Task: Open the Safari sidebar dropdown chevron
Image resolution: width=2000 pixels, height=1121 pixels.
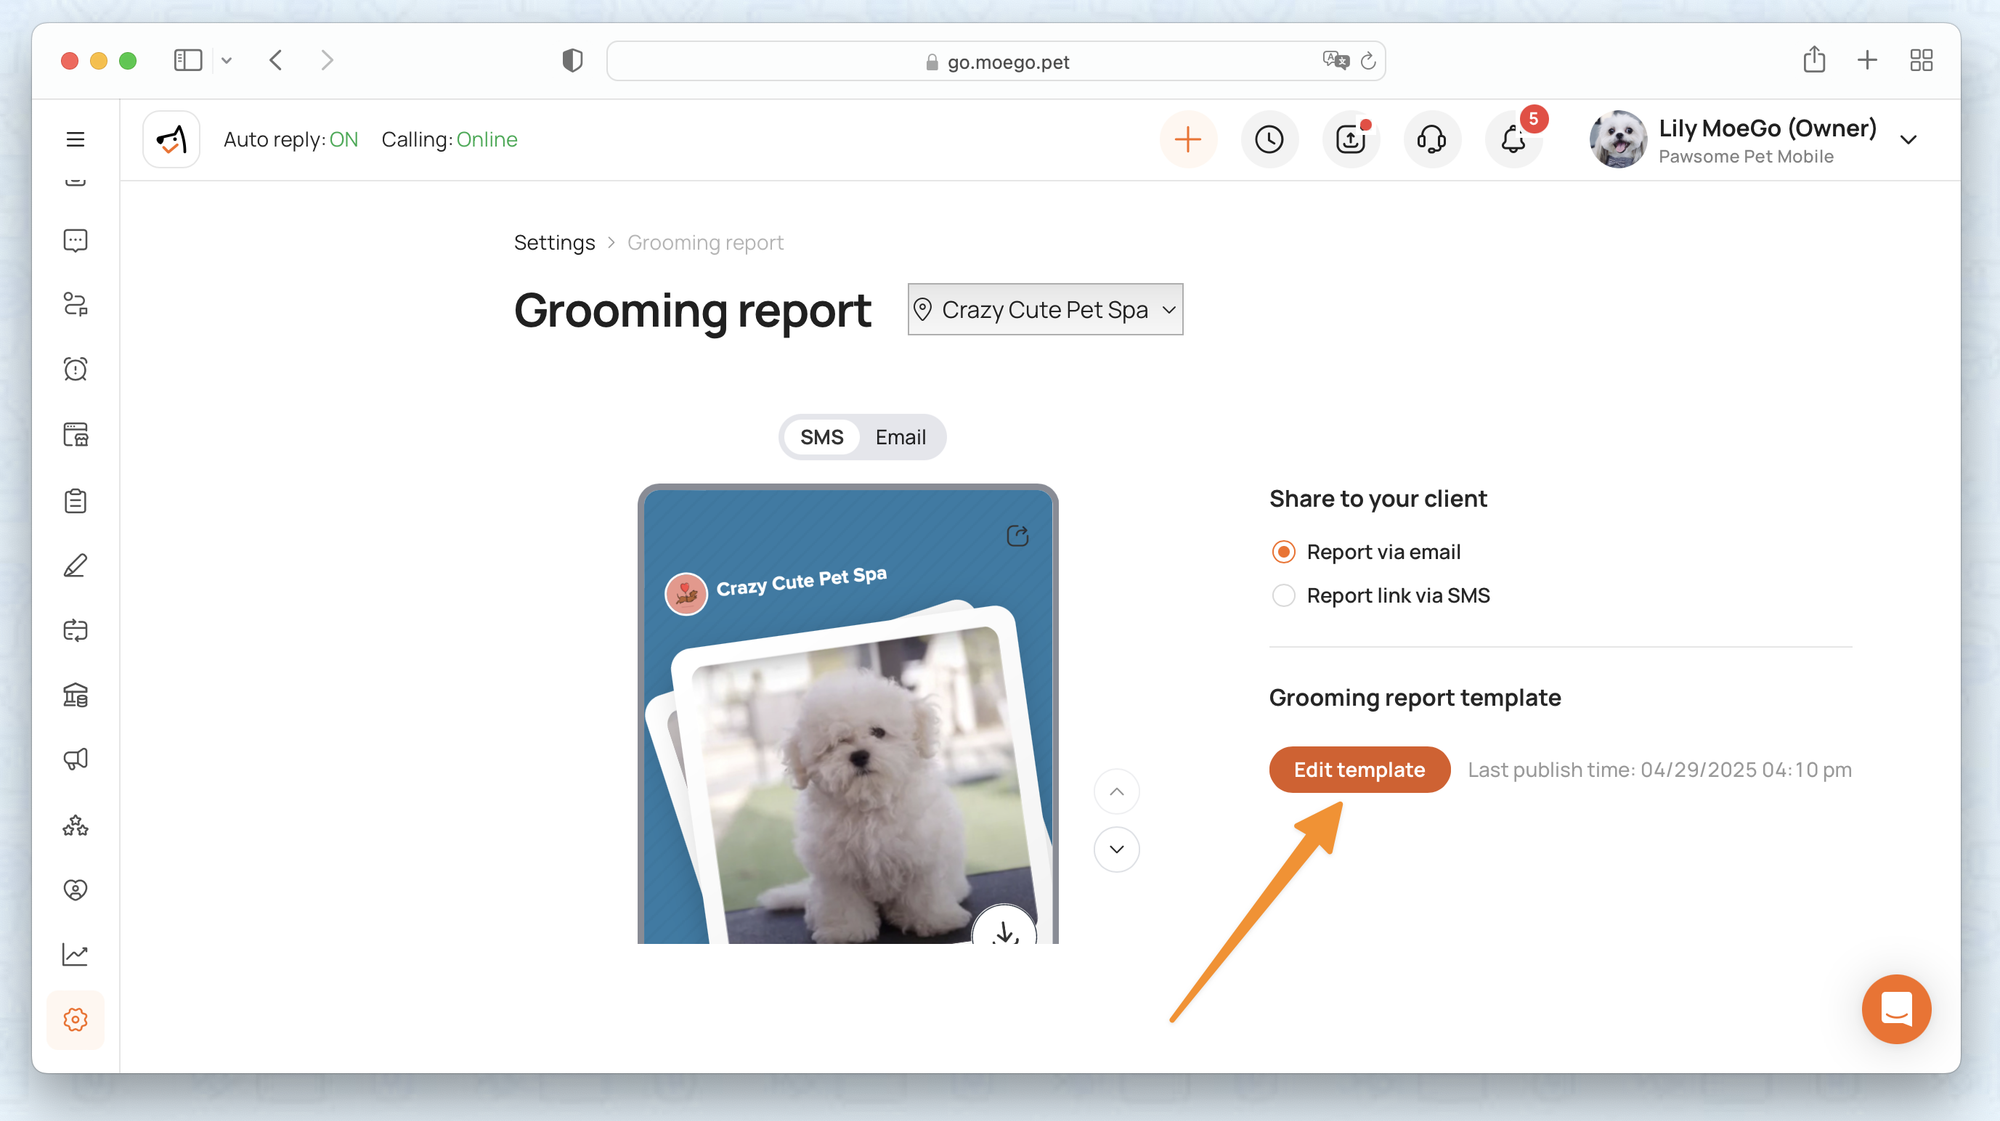Action: 227,60
